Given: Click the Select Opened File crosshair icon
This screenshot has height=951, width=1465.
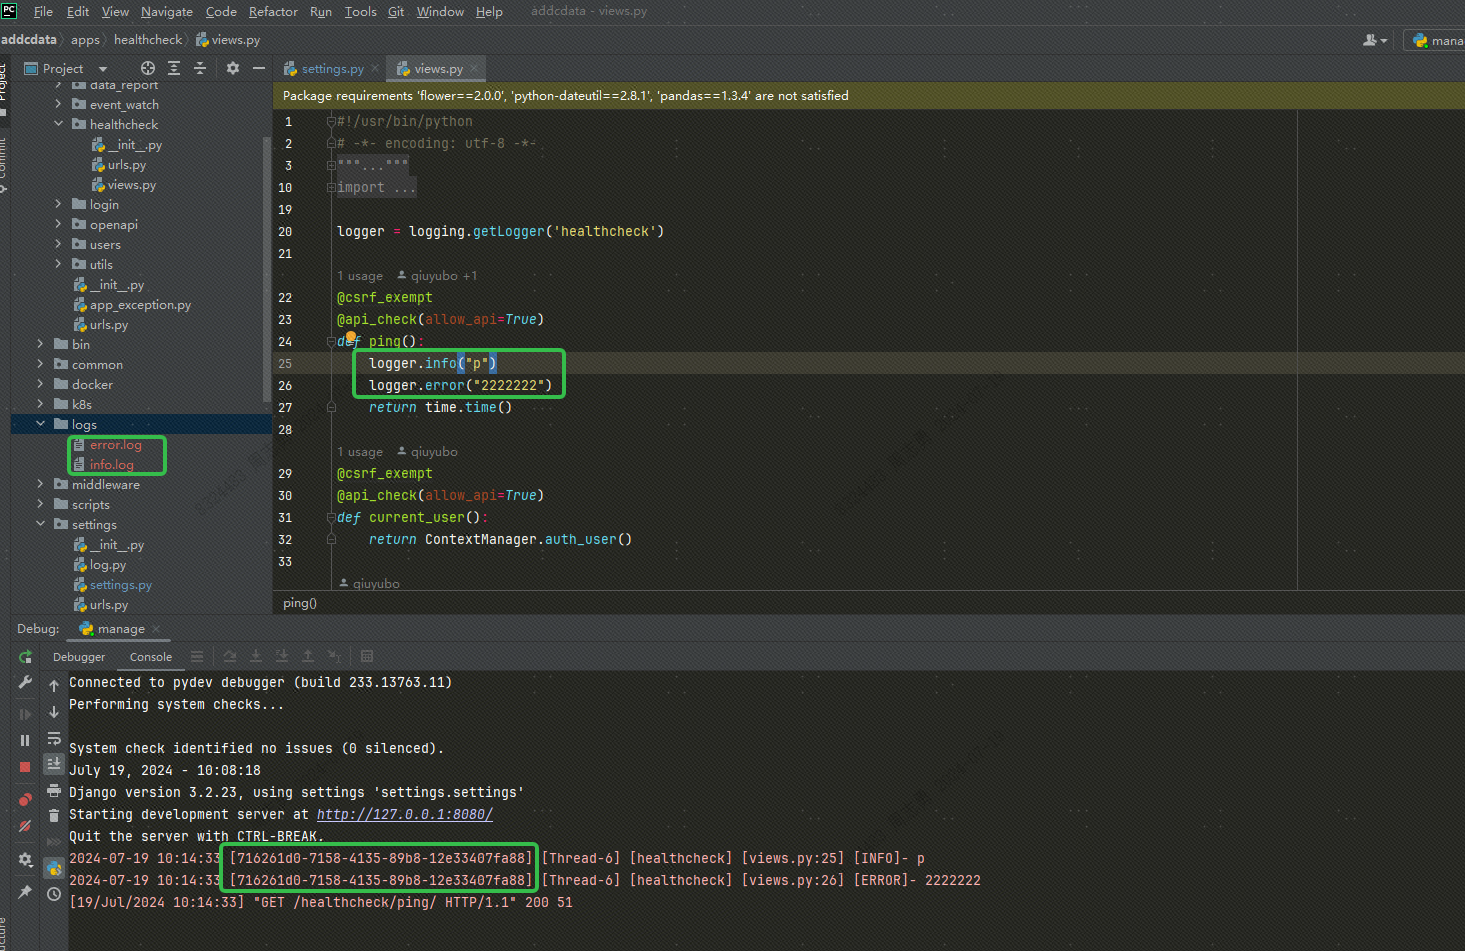Looking at the screenshot, I should [x=148, y=68].
